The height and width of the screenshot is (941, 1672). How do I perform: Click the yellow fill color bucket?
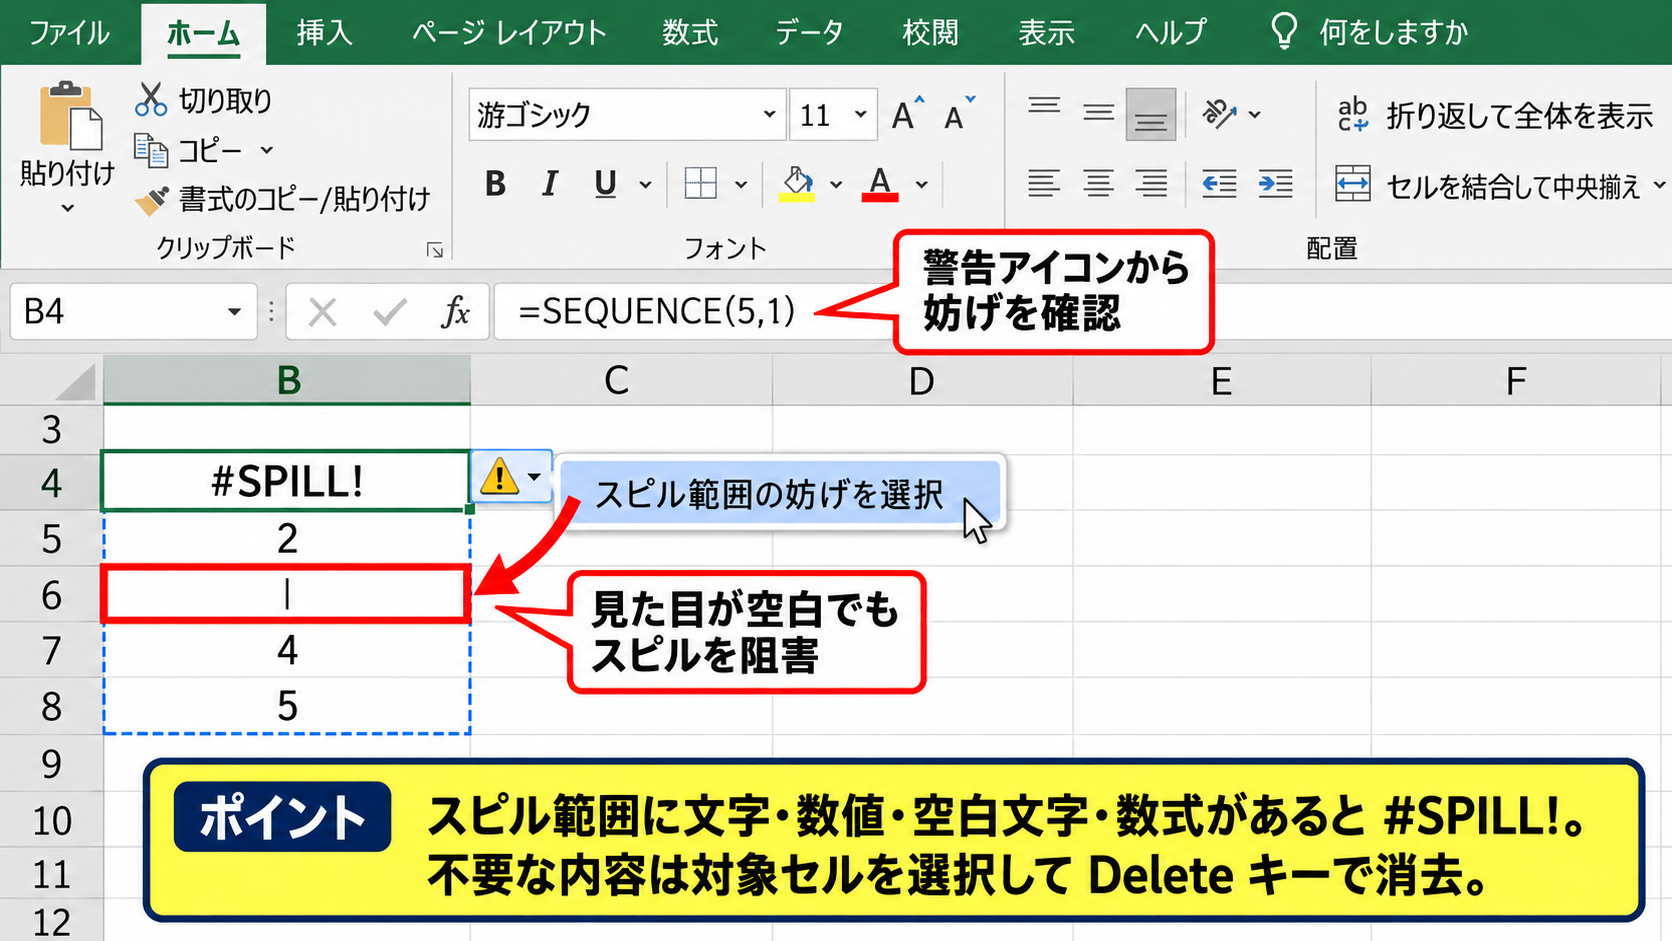coord(797,184)
